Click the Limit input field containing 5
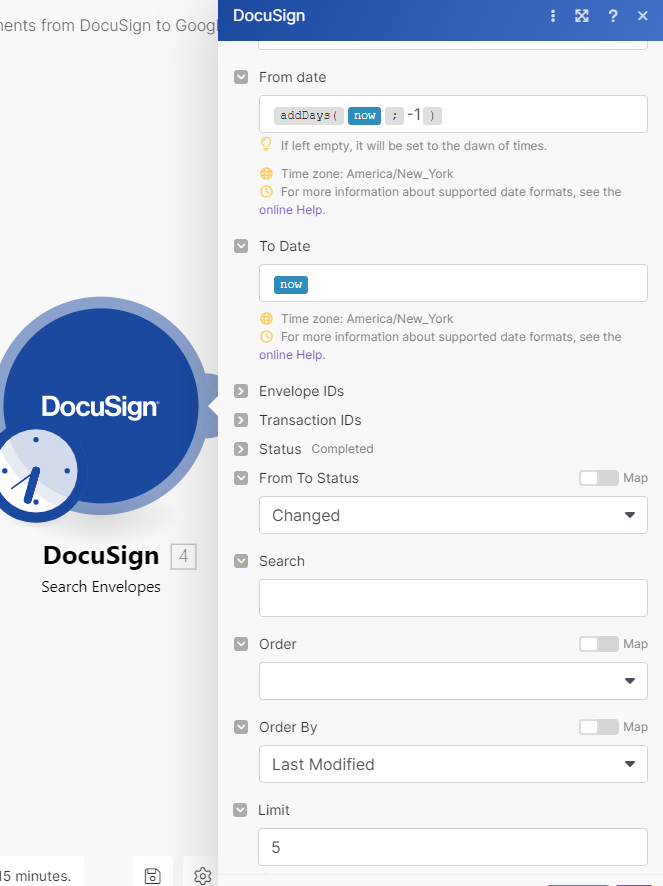Screen dimensions: 663x886 (453, 848)
